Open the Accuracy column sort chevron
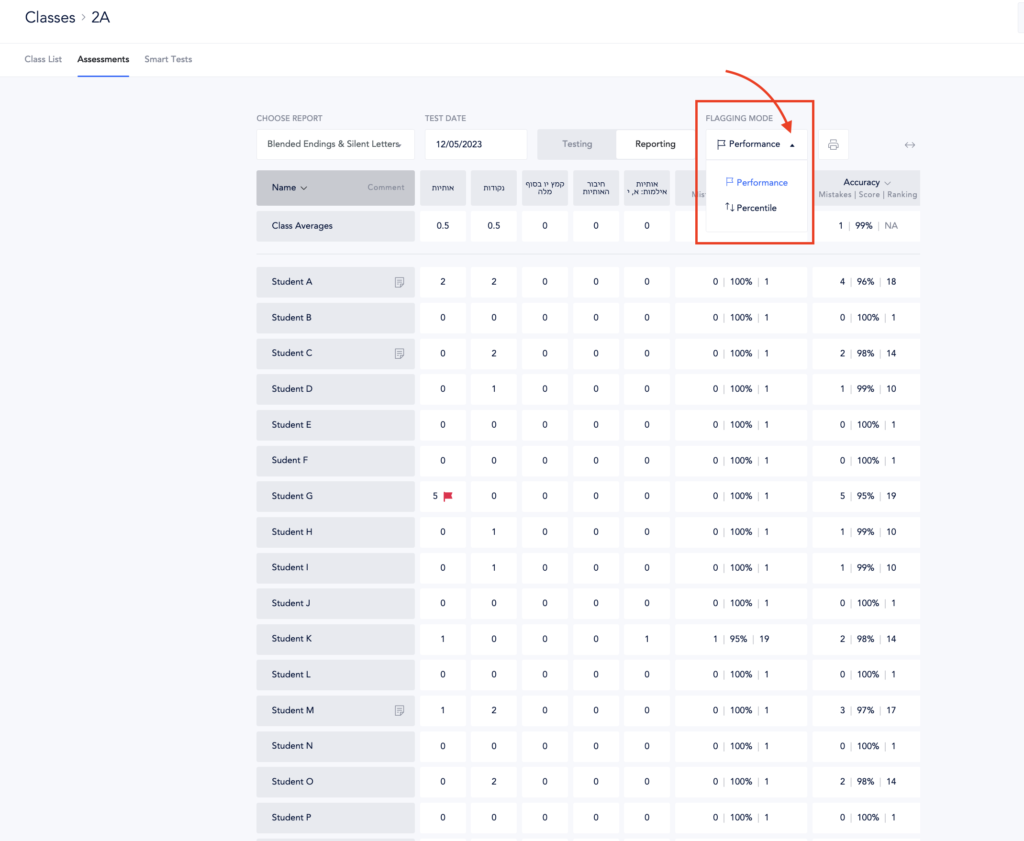 click(x=888, y=183)
